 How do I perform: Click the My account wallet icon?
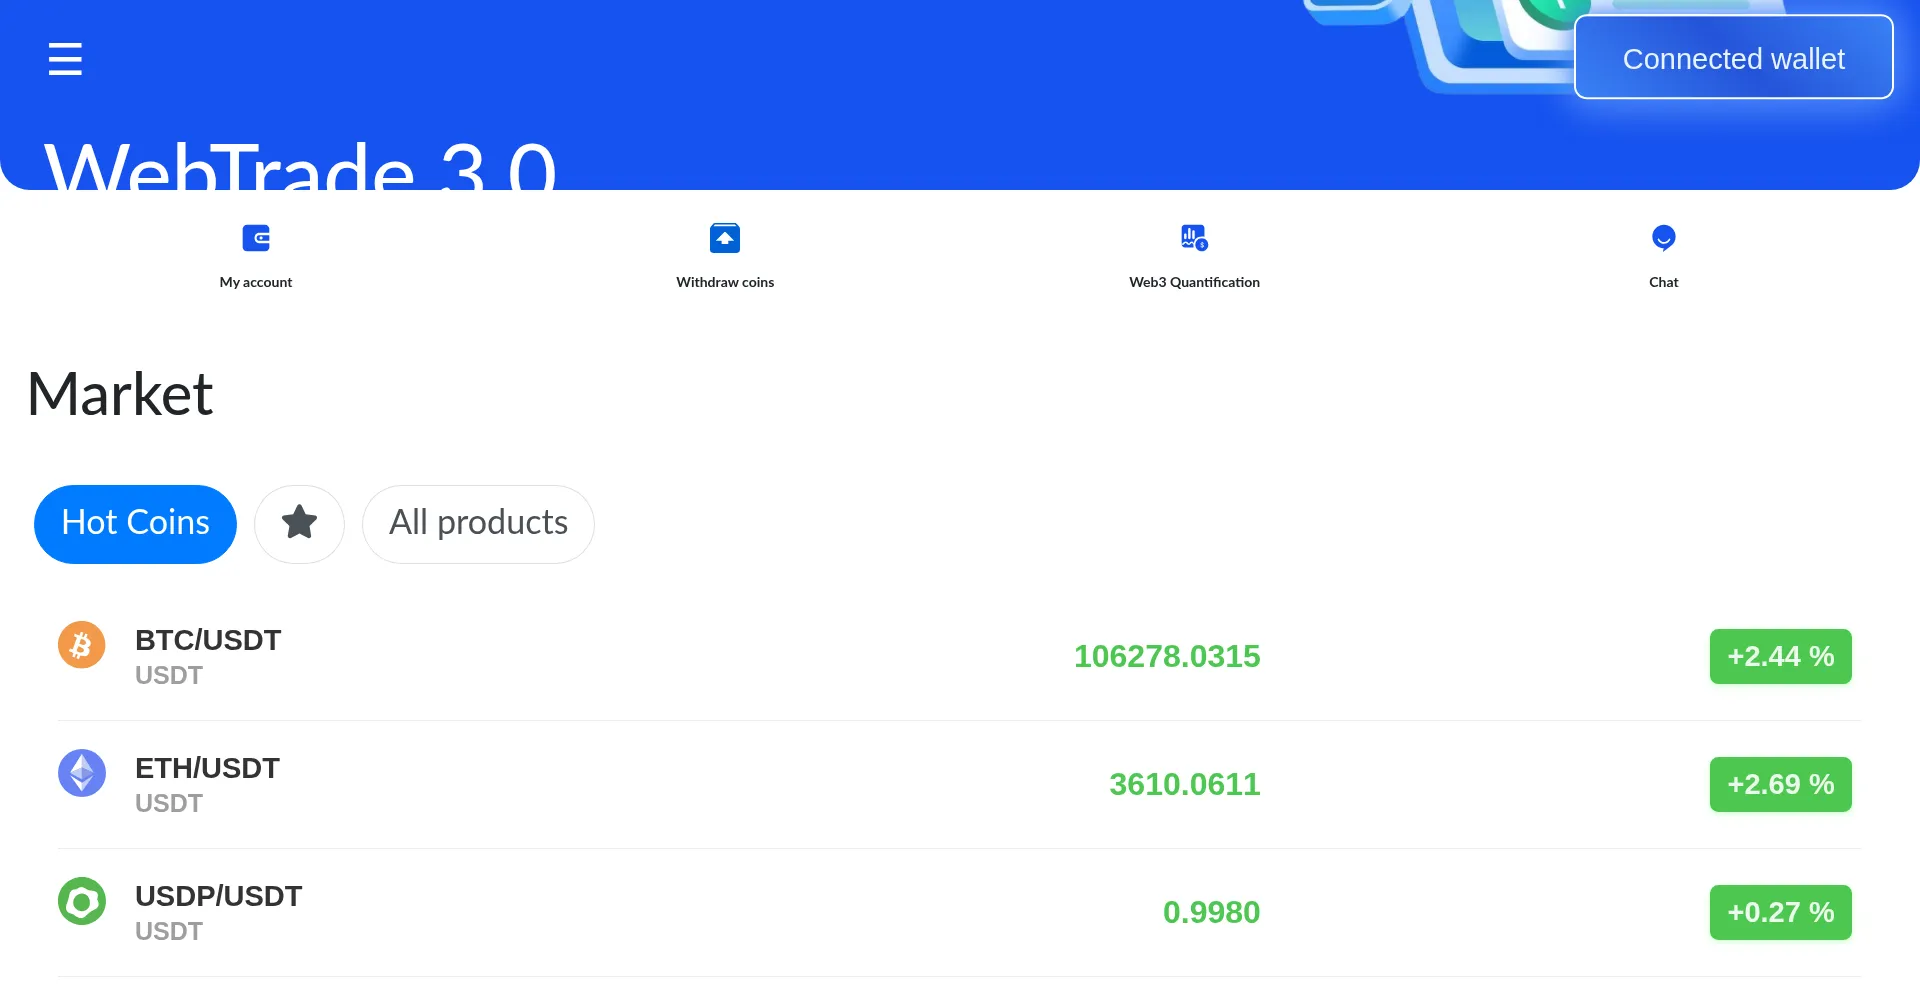[x=256, y=238]
